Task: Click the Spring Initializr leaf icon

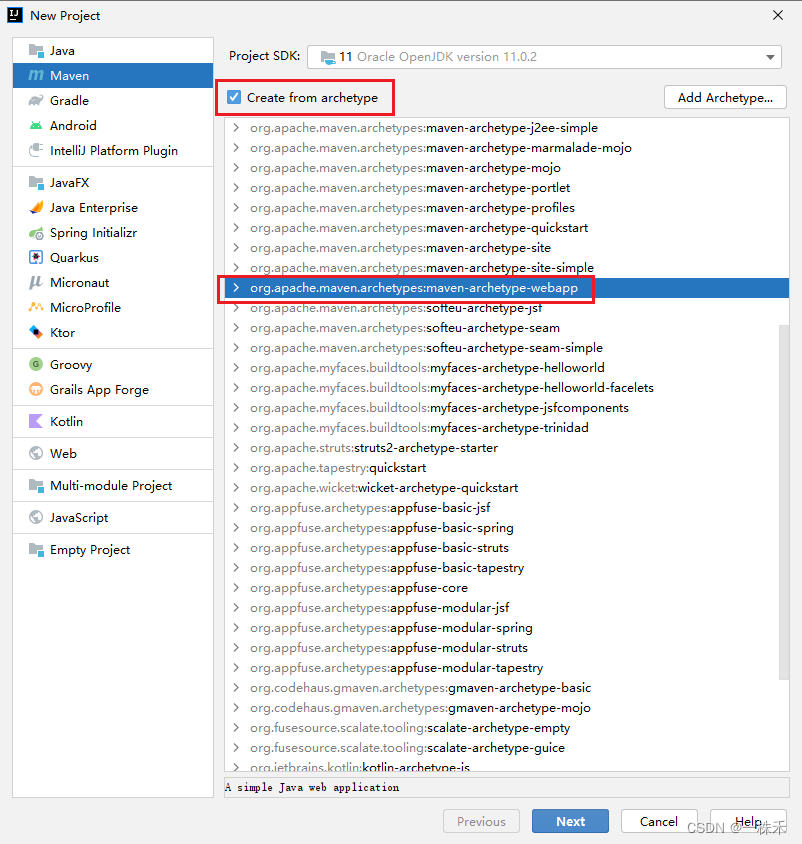Action: (36, 233)
